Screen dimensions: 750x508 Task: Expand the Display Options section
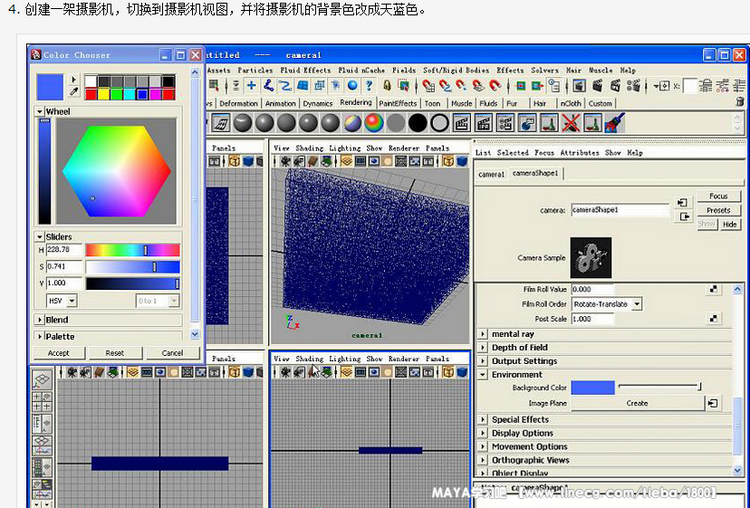(x=483, y=433)
